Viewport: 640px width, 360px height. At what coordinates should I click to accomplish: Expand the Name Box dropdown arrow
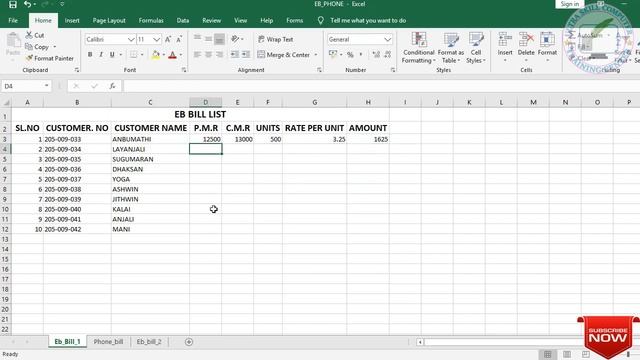(47, 86)
